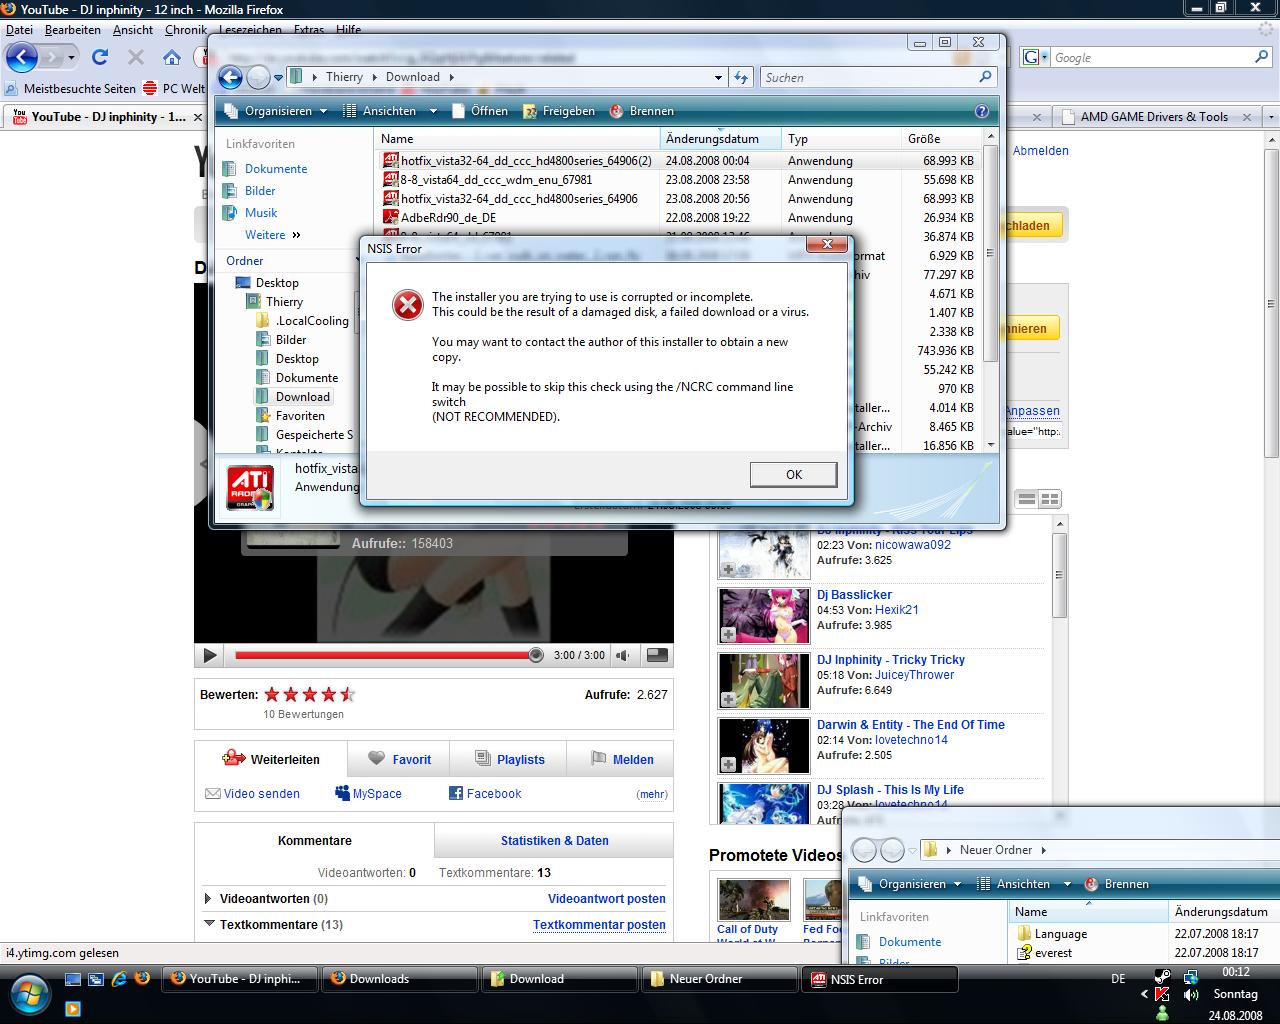Stop loading in Firefox toolbar
This screenshot has width=1280, height=1024.
136,57
